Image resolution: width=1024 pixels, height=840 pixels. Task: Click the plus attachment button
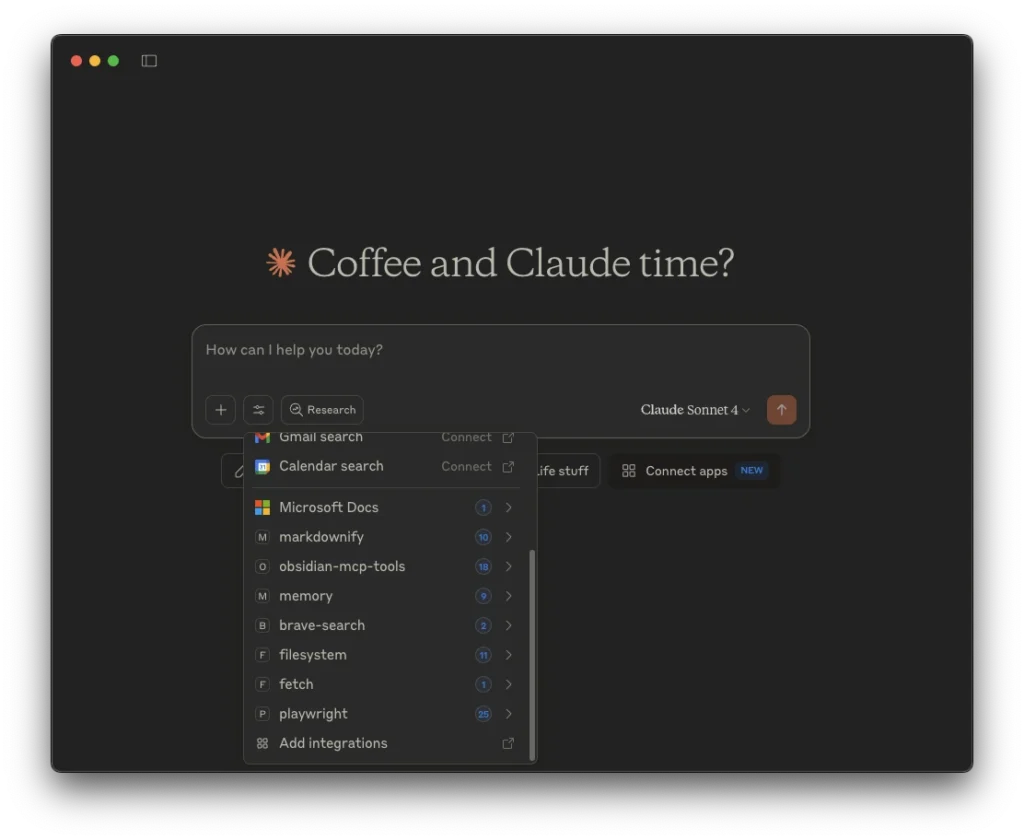[221, 410]
